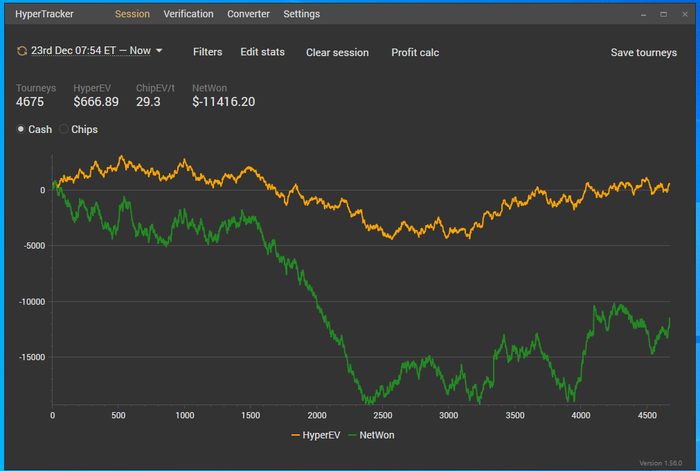Screen dimensions: 700x471
Task: Click the NetWon stat value
Action: point(223,102)
